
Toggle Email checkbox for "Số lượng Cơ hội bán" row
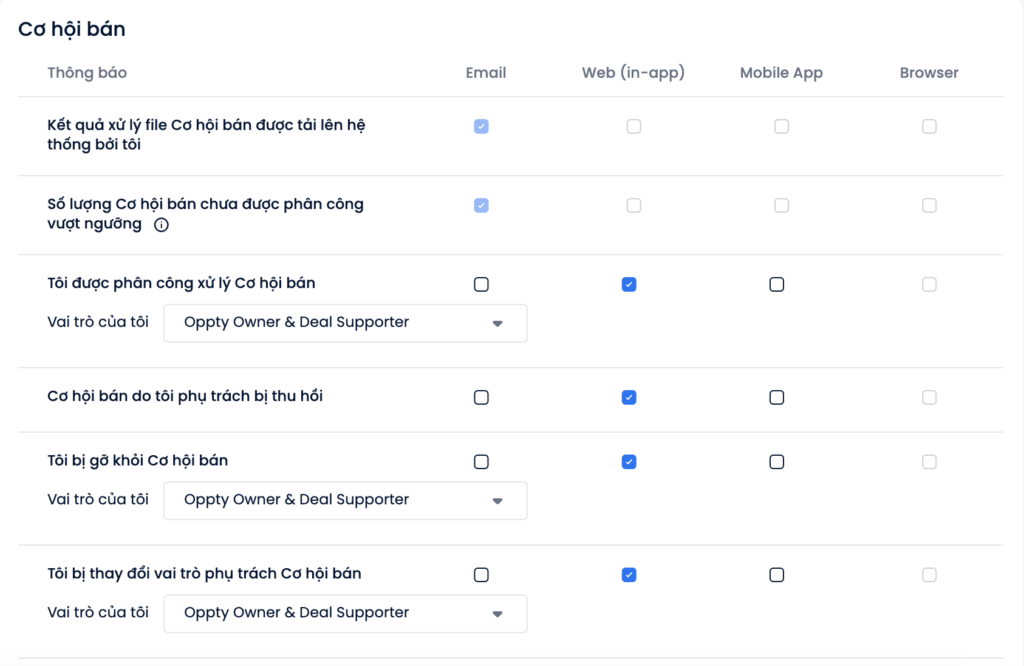pos(481,206)
